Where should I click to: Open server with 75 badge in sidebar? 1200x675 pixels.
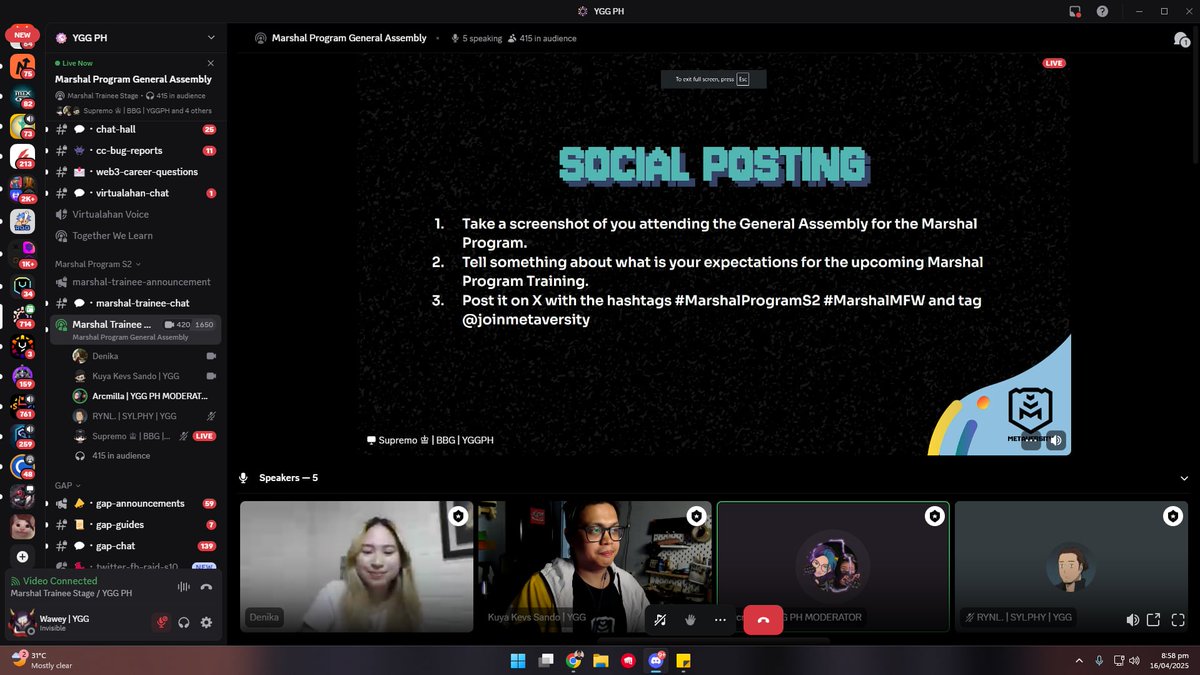point(22,67)
